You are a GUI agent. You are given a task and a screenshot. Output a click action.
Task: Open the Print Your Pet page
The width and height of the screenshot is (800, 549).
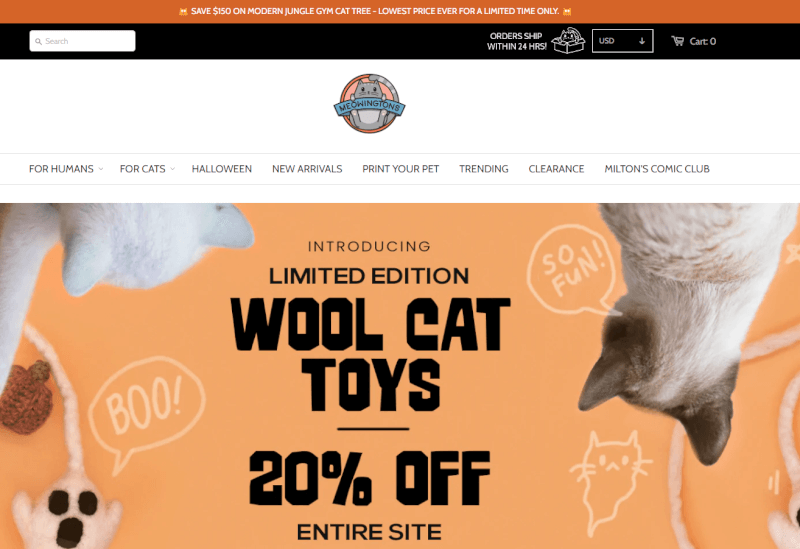click(x=401, y=169)
